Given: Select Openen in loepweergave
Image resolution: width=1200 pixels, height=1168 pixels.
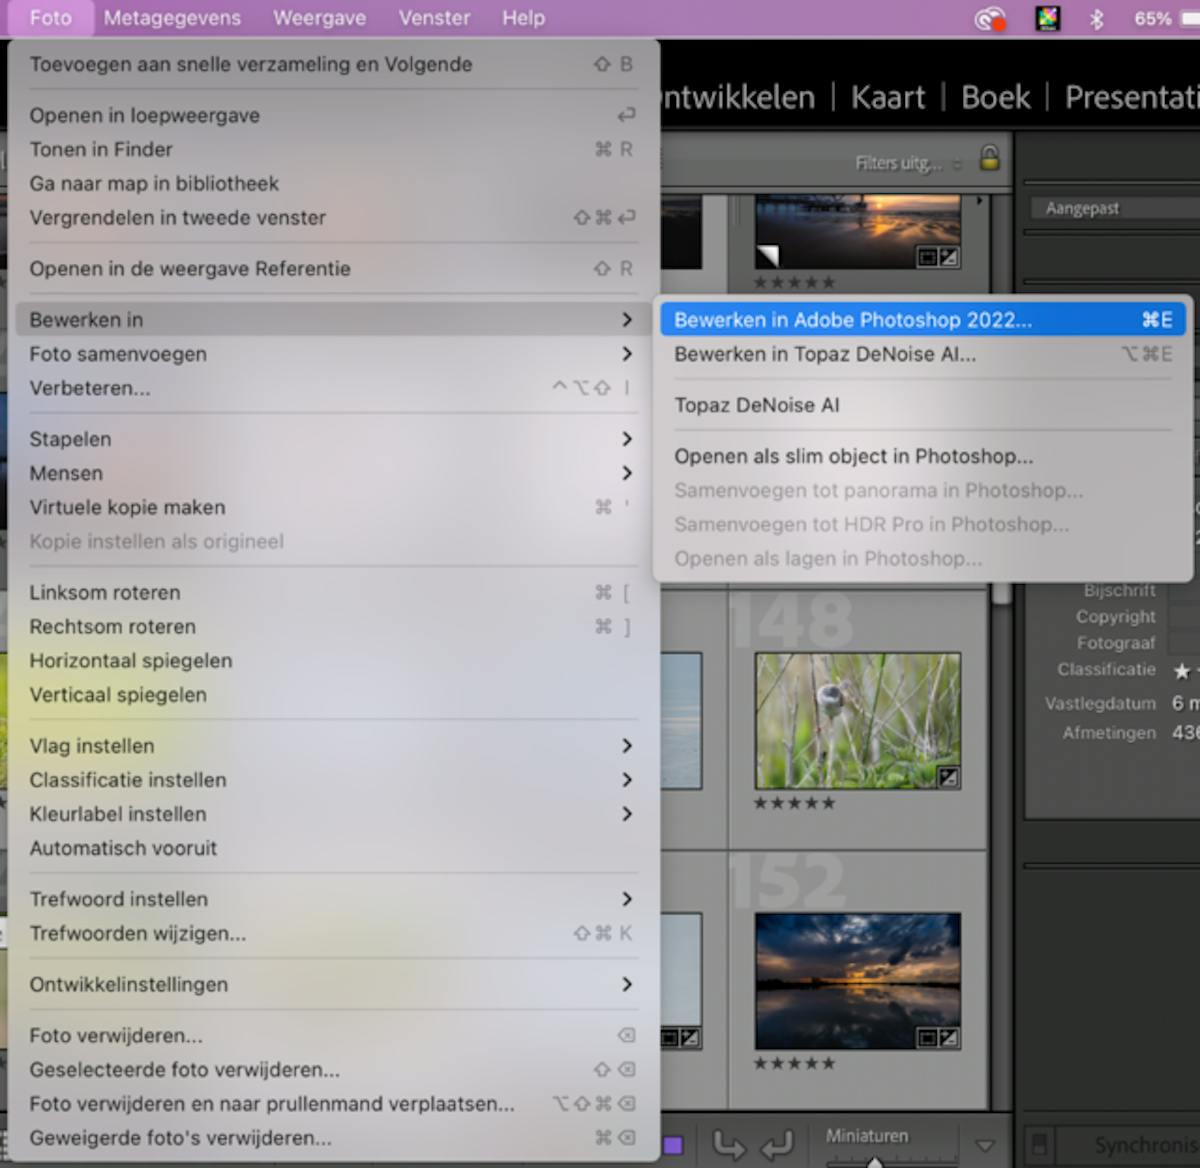Looking at the screenshot, I should pos(333,115).
